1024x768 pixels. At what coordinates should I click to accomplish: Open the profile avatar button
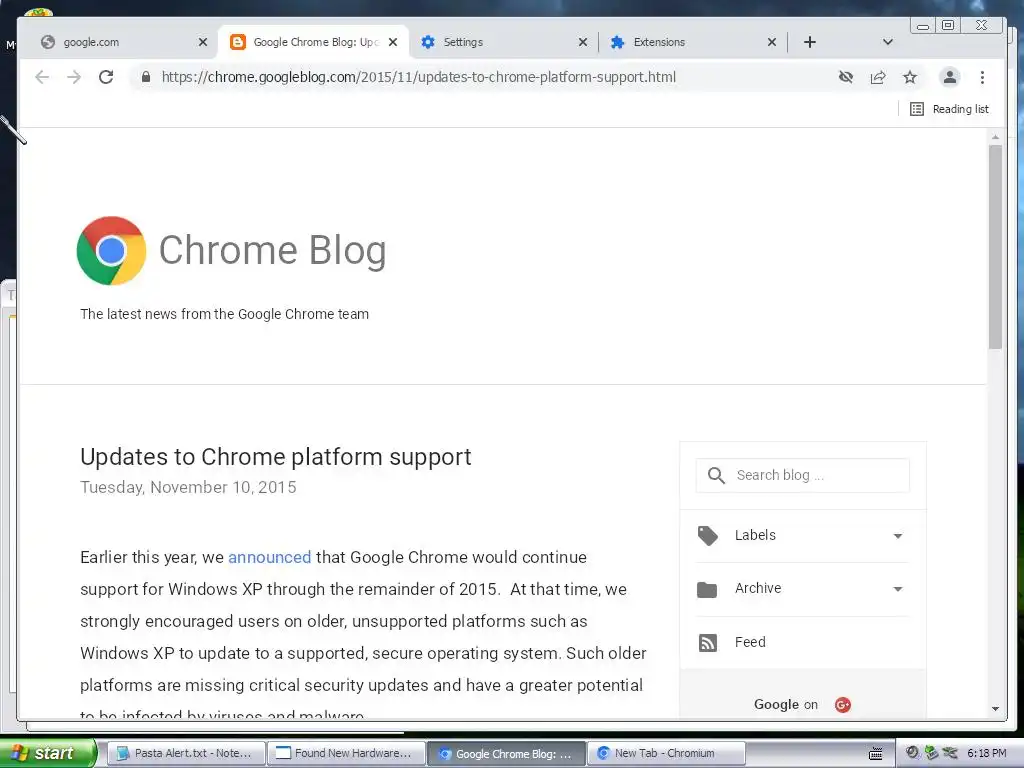(950, 77)
